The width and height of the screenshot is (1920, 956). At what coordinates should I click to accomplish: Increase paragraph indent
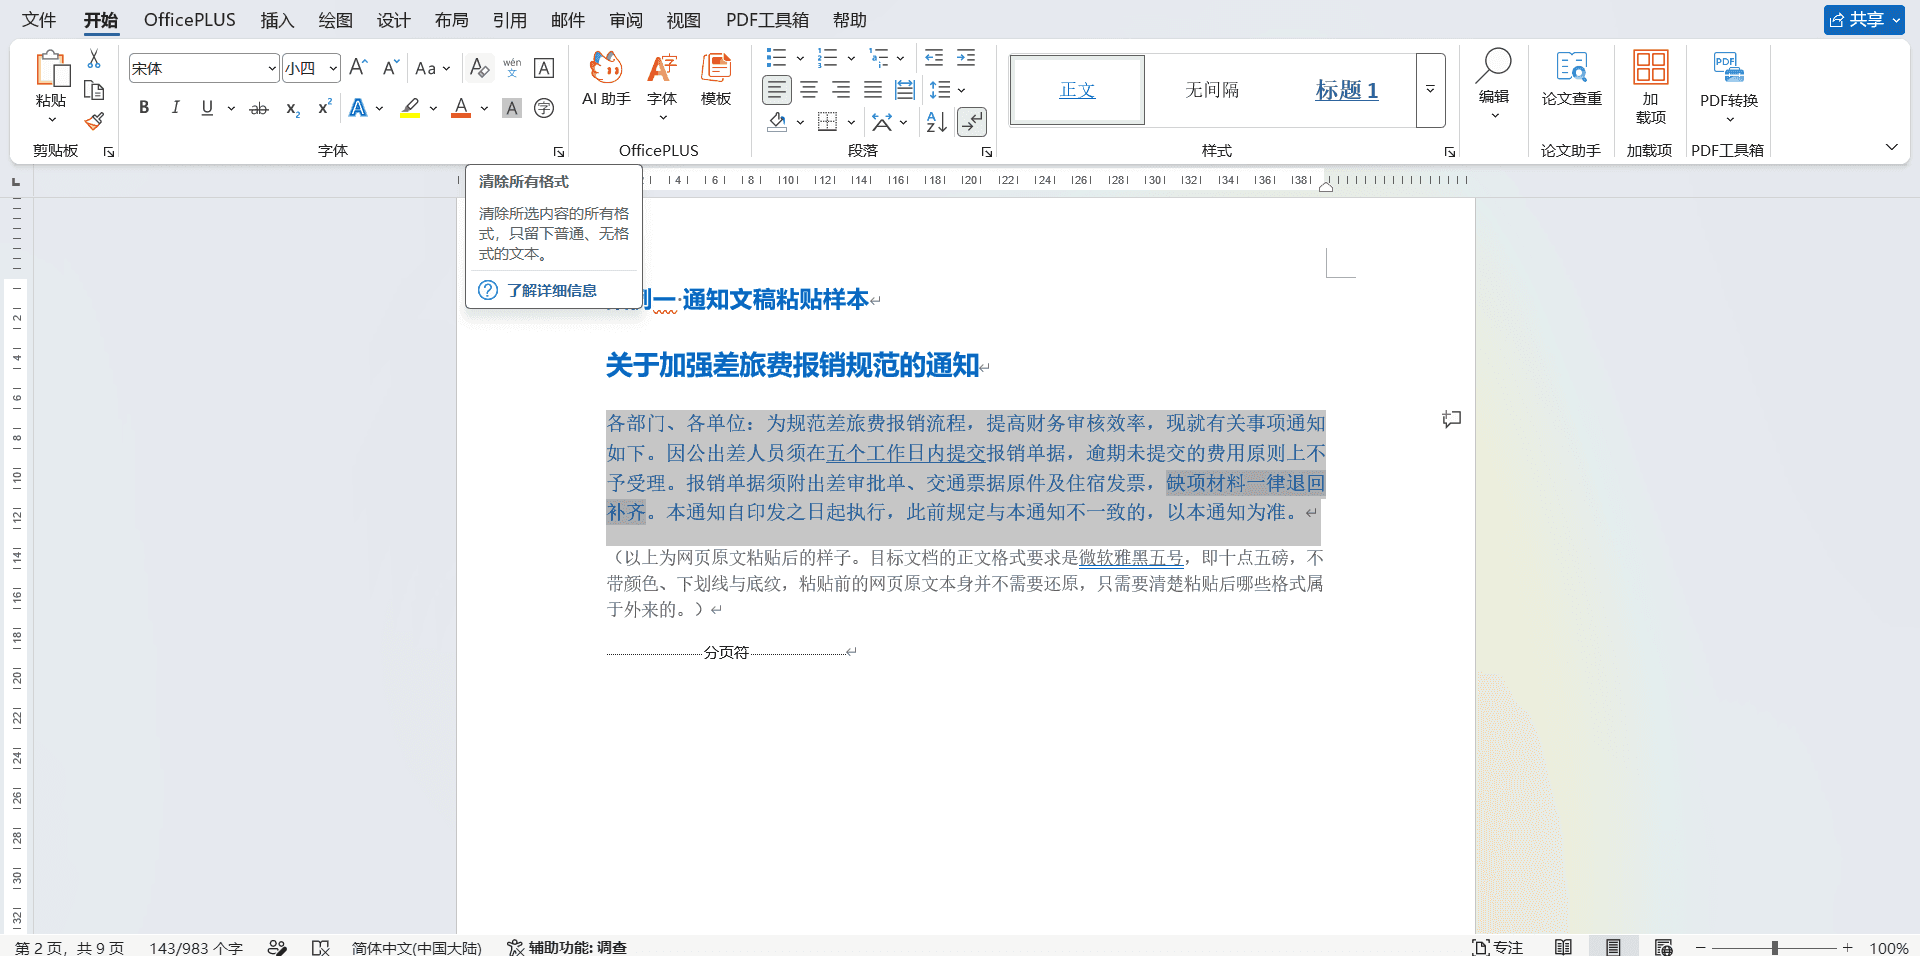coord(966,57)
